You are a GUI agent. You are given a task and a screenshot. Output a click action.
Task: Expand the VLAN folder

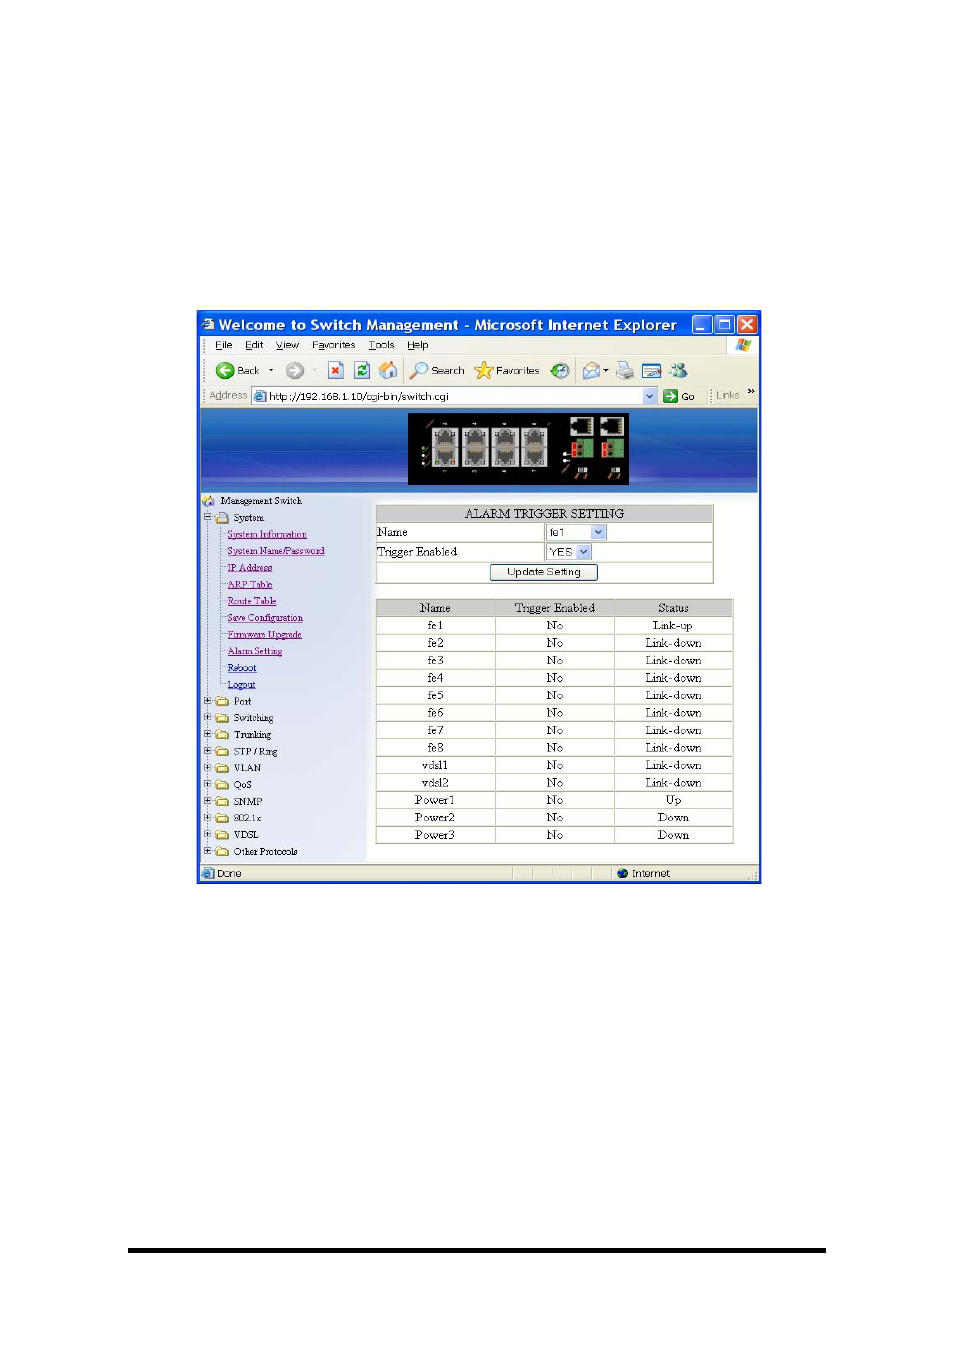pos(208,767)
